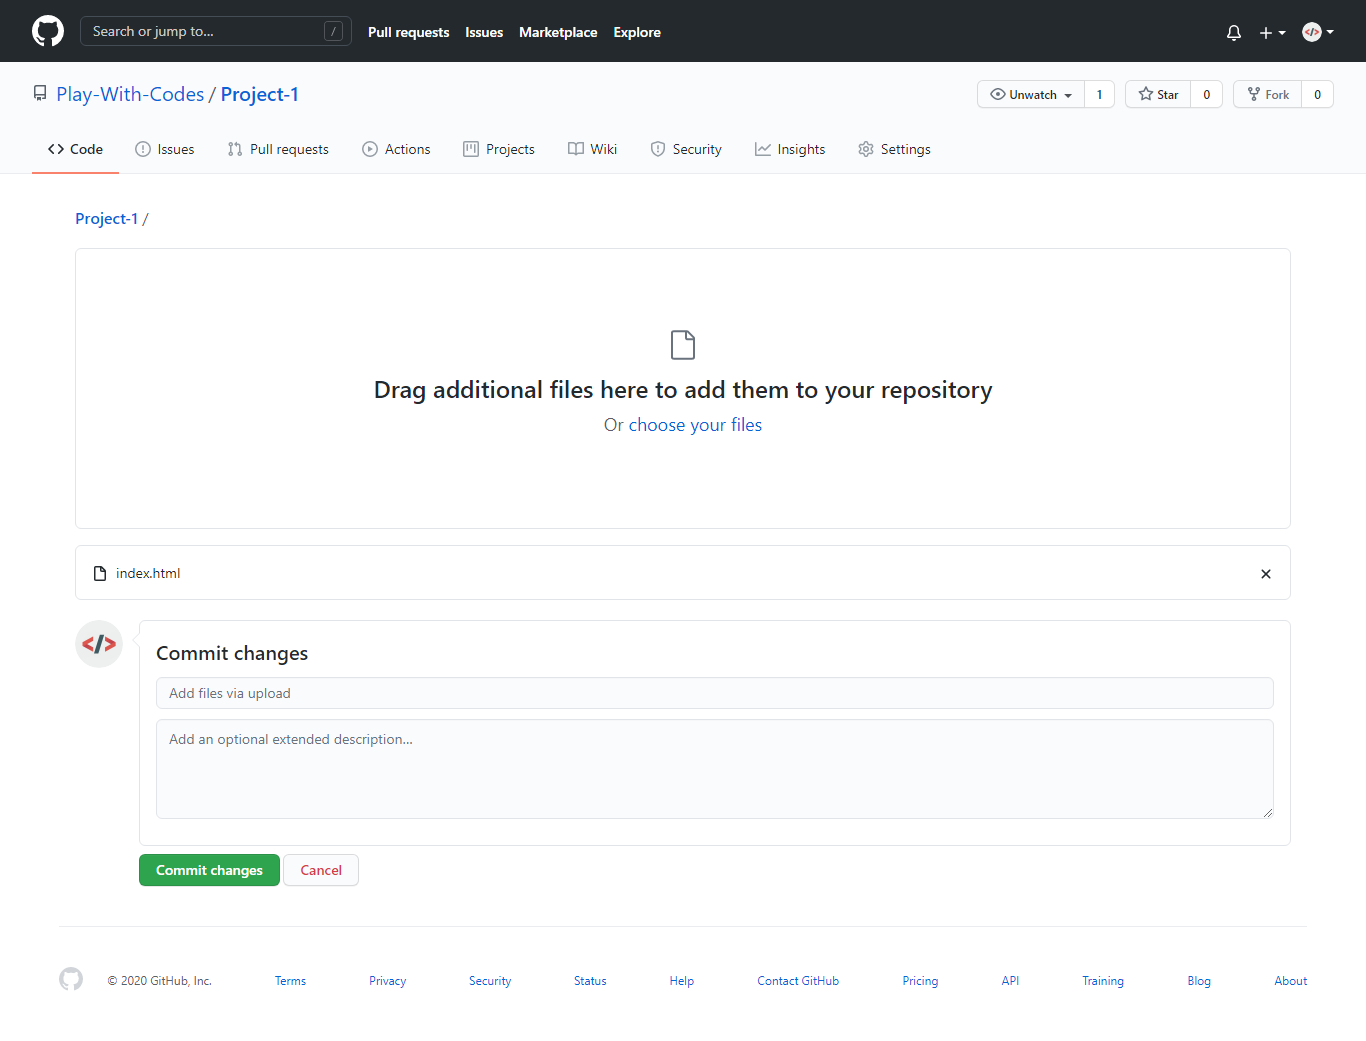Viewport: 1366px width, 1041px height.
Task: Open the GitHub home logo
Action: [x=48, y=31]
